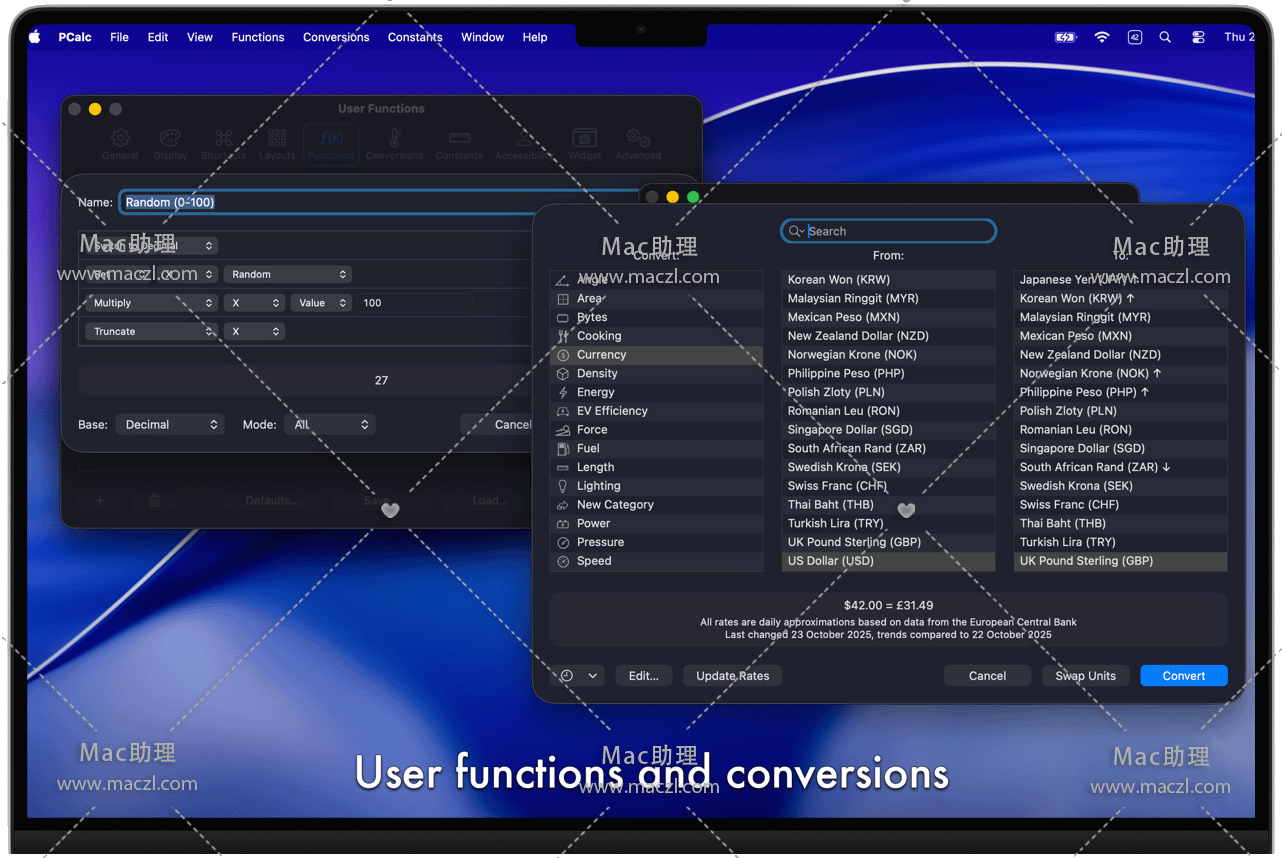Image resolution: width=1282 pixels, height=858 pixels.
Task: Open the Base Decimal dropdown
Action: pos(170,425)
